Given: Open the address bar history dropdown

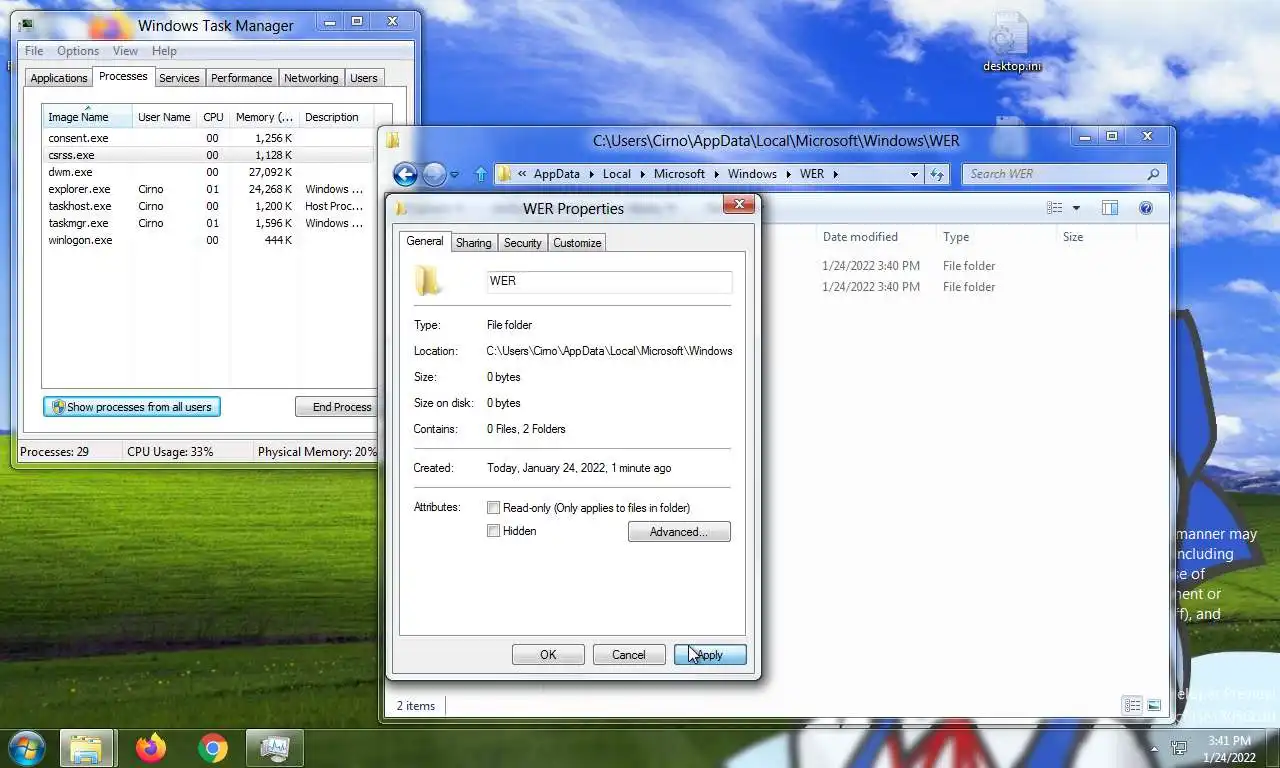Looking at the screenshot, I should point(914,174).
